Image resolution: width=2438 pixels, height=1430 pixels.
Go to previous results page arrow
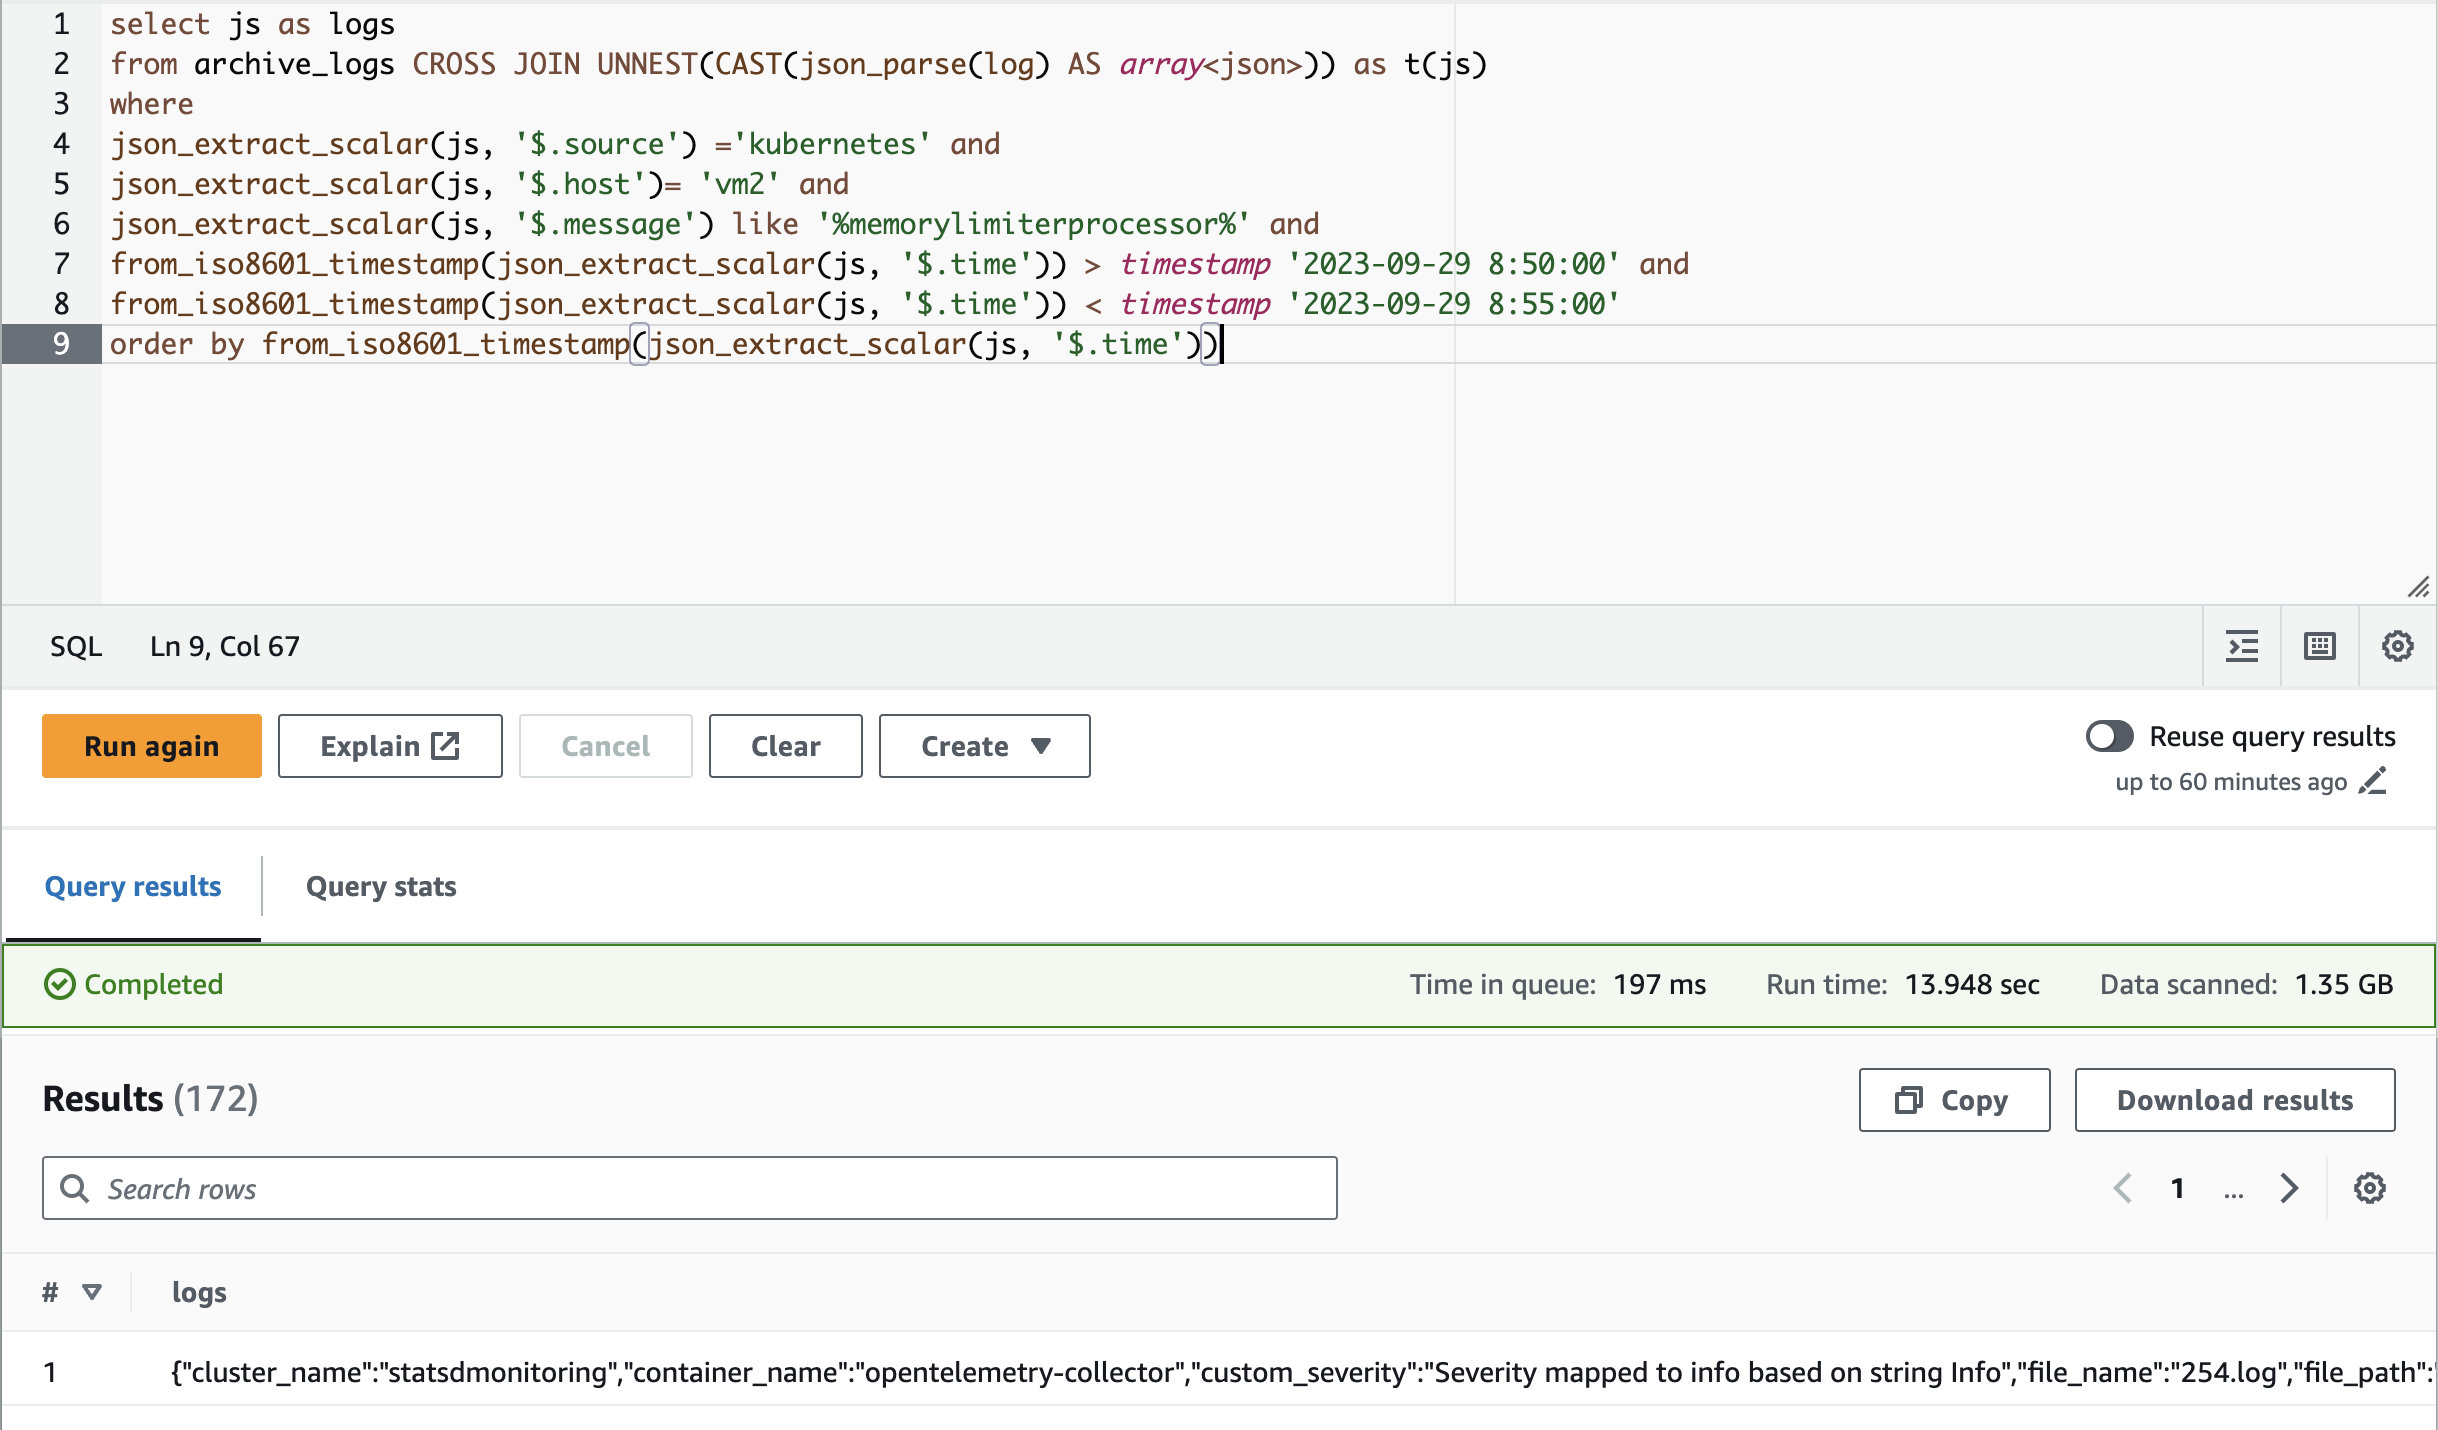pos(2123,1188)
